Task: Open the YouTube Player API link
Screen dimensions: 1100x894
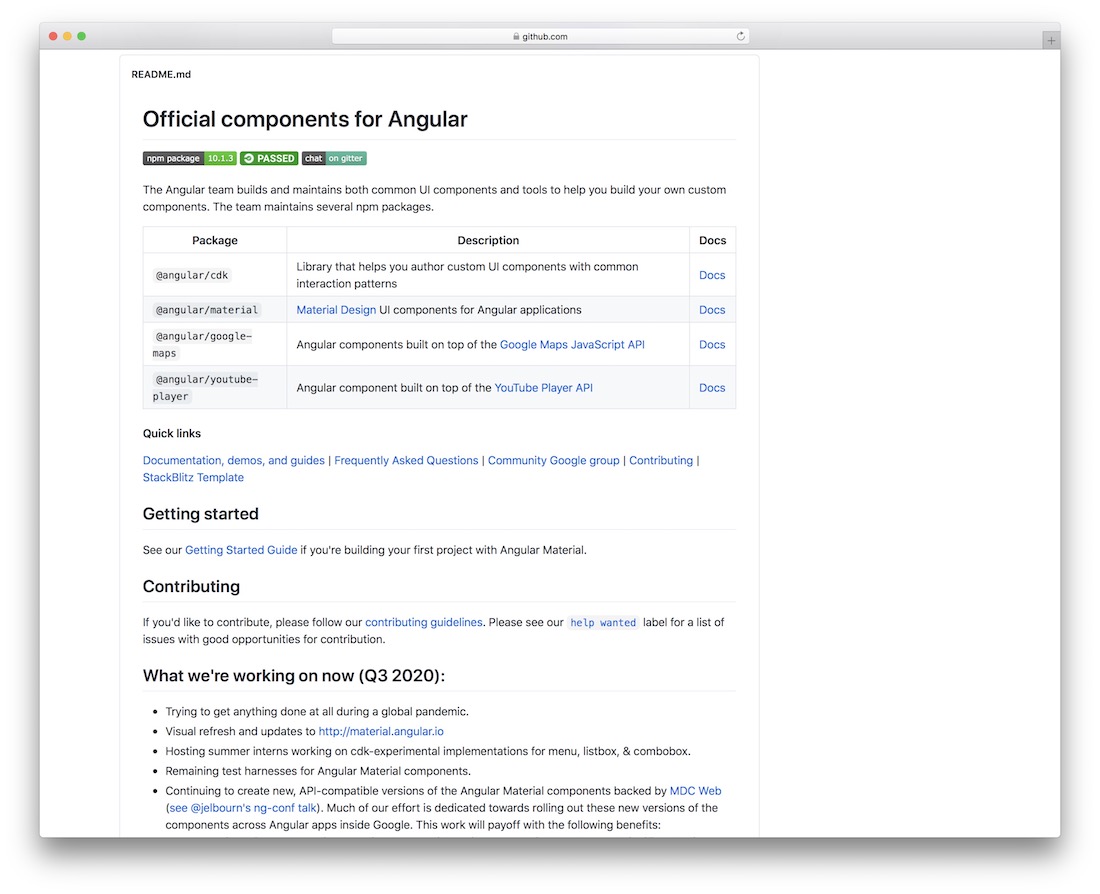Action: coord(544,387)
